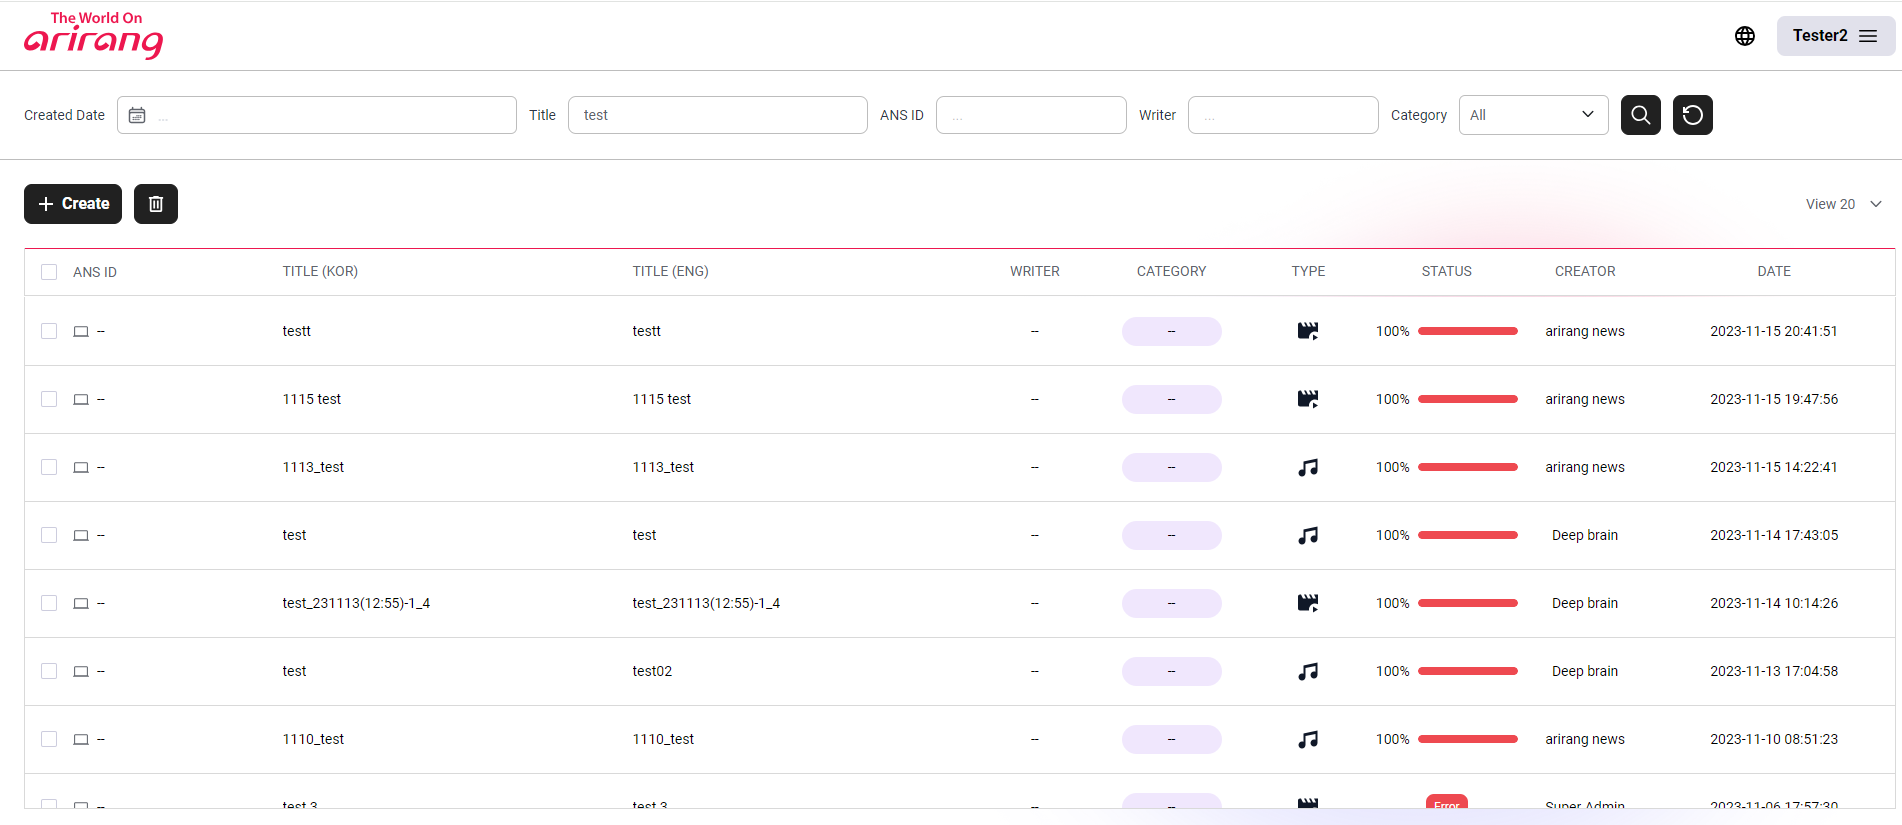Expand the View 20 page size dropdown

1843,204
